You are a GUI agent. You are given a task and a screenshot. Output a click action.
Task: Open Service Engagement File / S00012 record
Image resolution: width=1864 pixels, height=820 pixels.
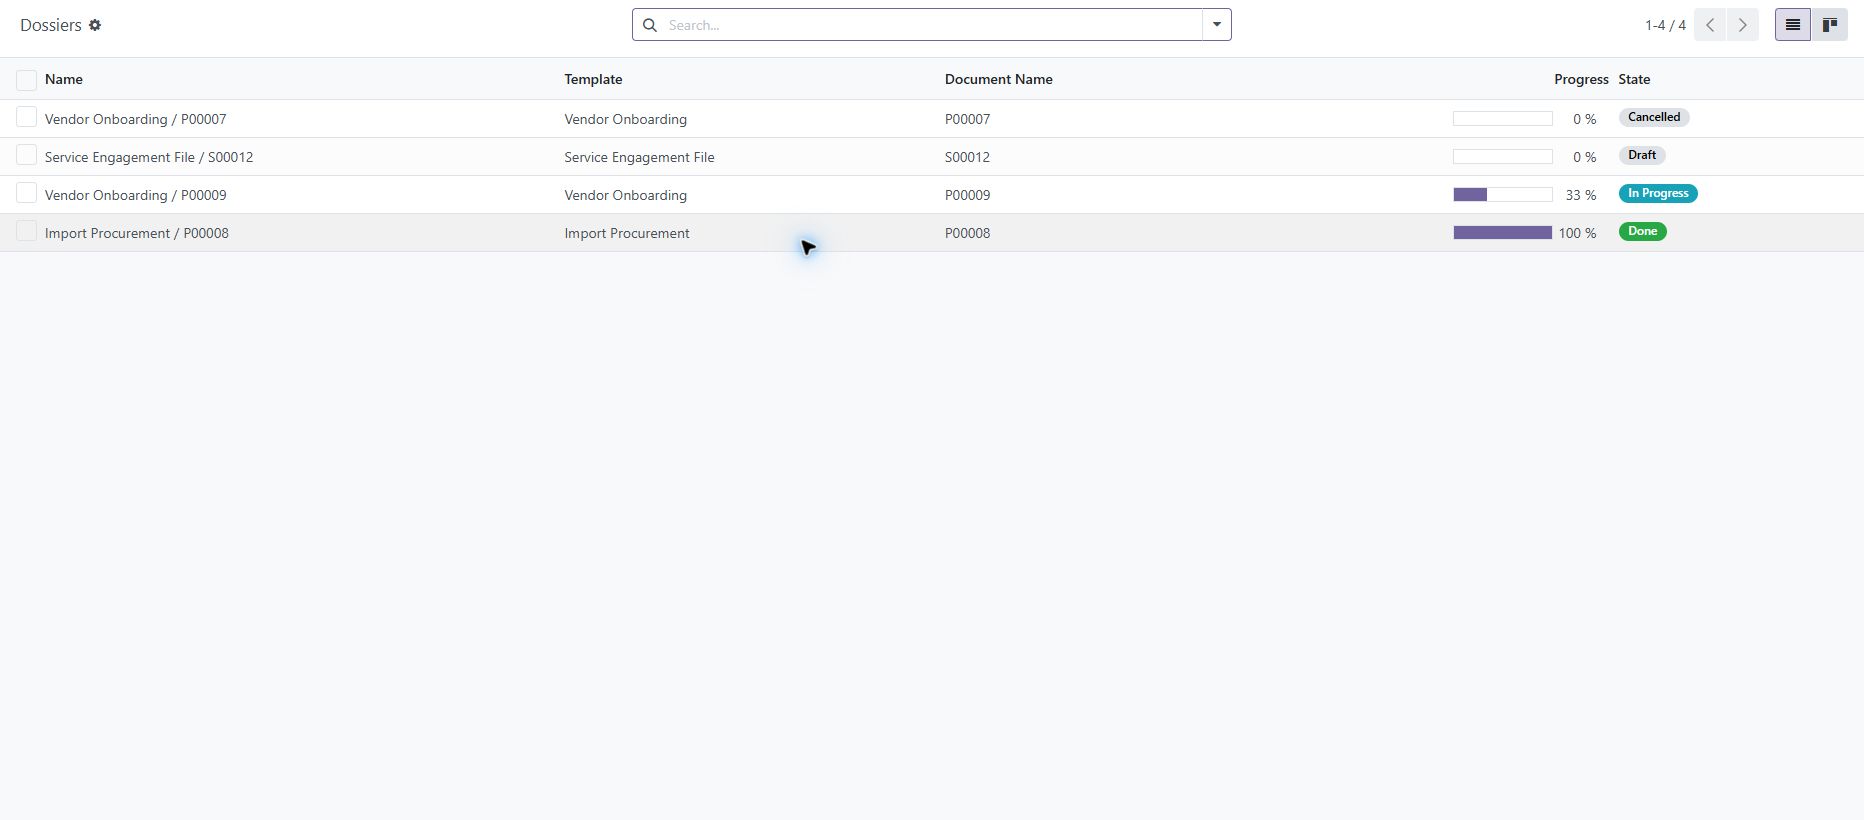(x=149, y=157)
